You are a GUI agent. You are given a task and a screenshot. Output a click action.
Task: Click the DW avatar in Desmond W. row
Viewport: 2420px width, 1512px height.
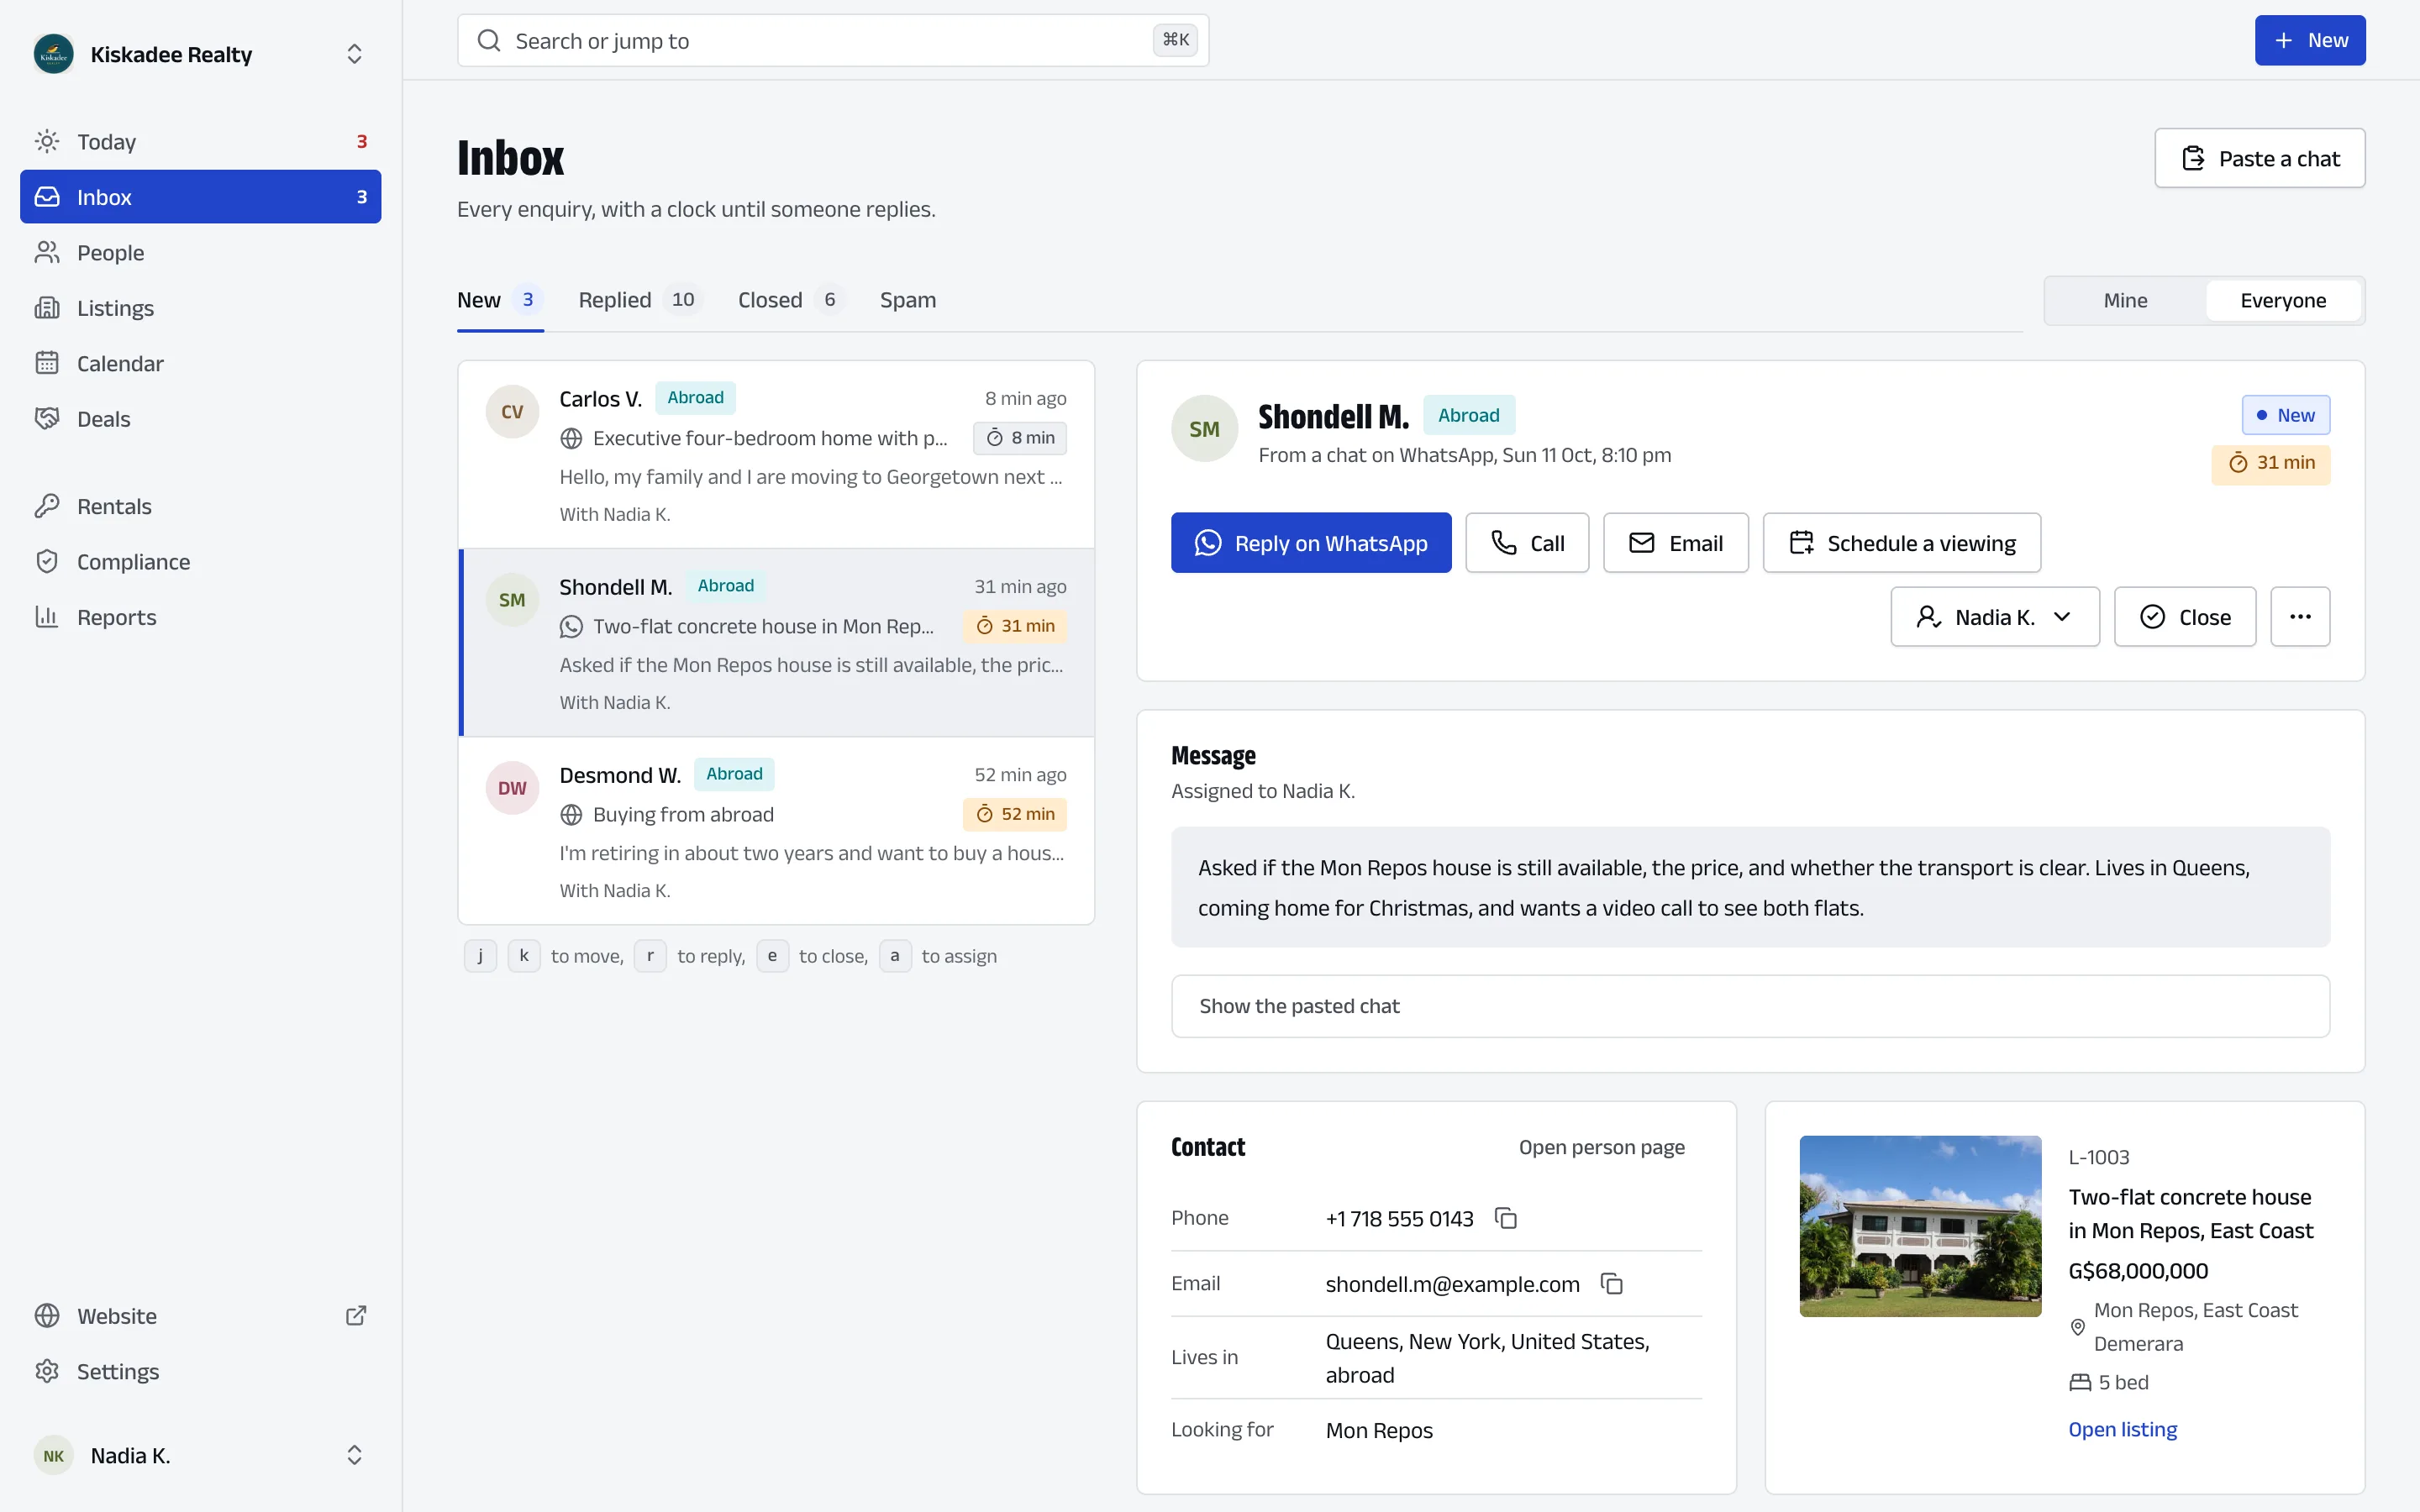coord(512,788)
